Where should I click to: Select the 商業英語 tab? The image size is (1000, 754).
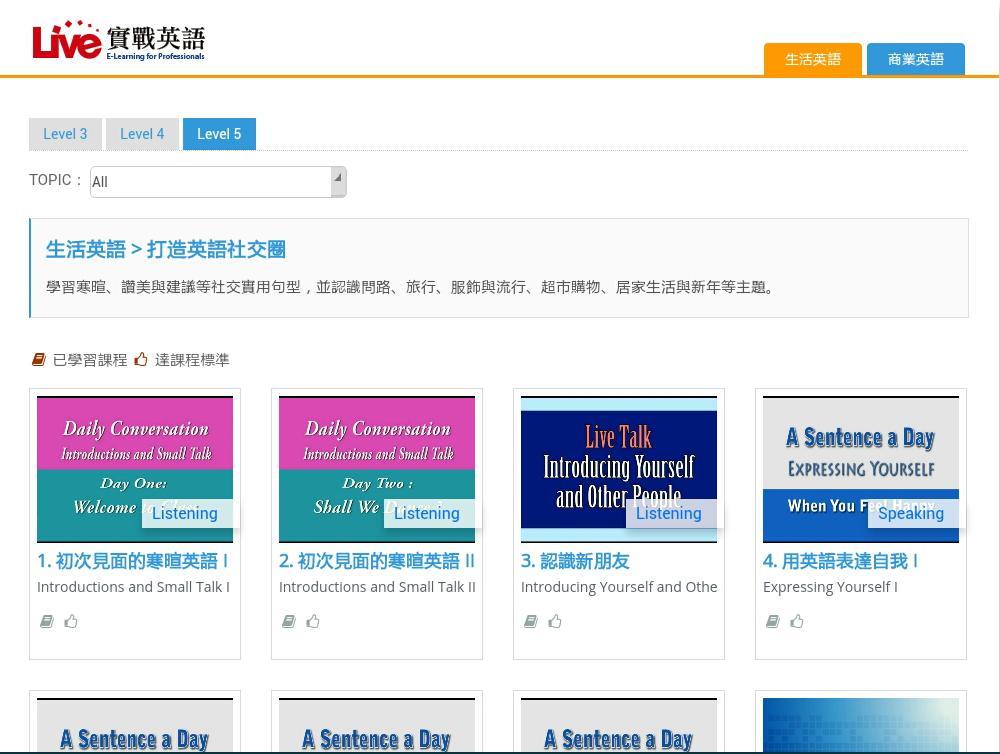pyautogui.click(x=915, y=59)
